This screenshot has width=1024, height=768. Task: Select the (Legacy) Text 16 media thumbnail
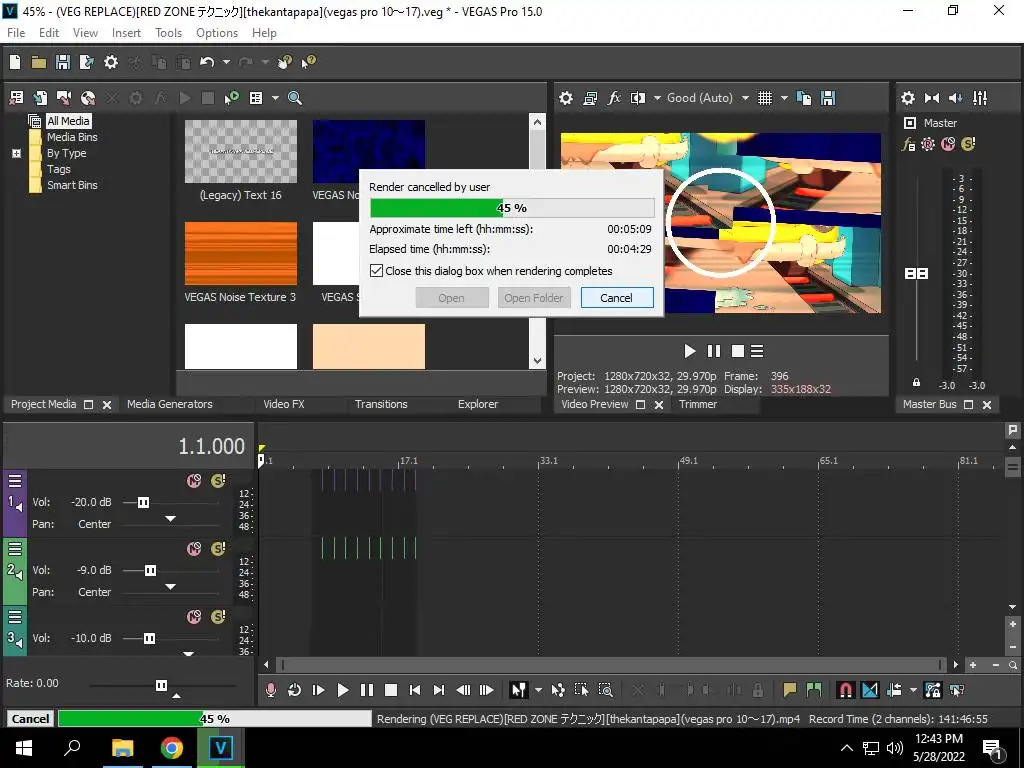click(x=240, y=152)
